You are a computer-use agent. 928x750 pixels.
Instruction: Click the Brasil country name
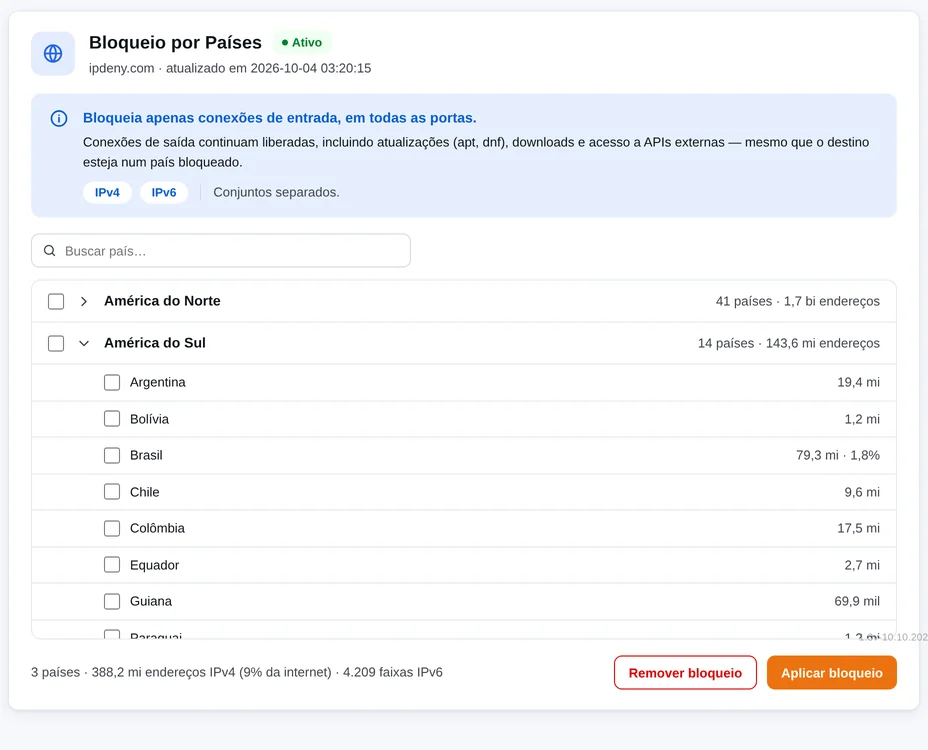pos(146,455)
